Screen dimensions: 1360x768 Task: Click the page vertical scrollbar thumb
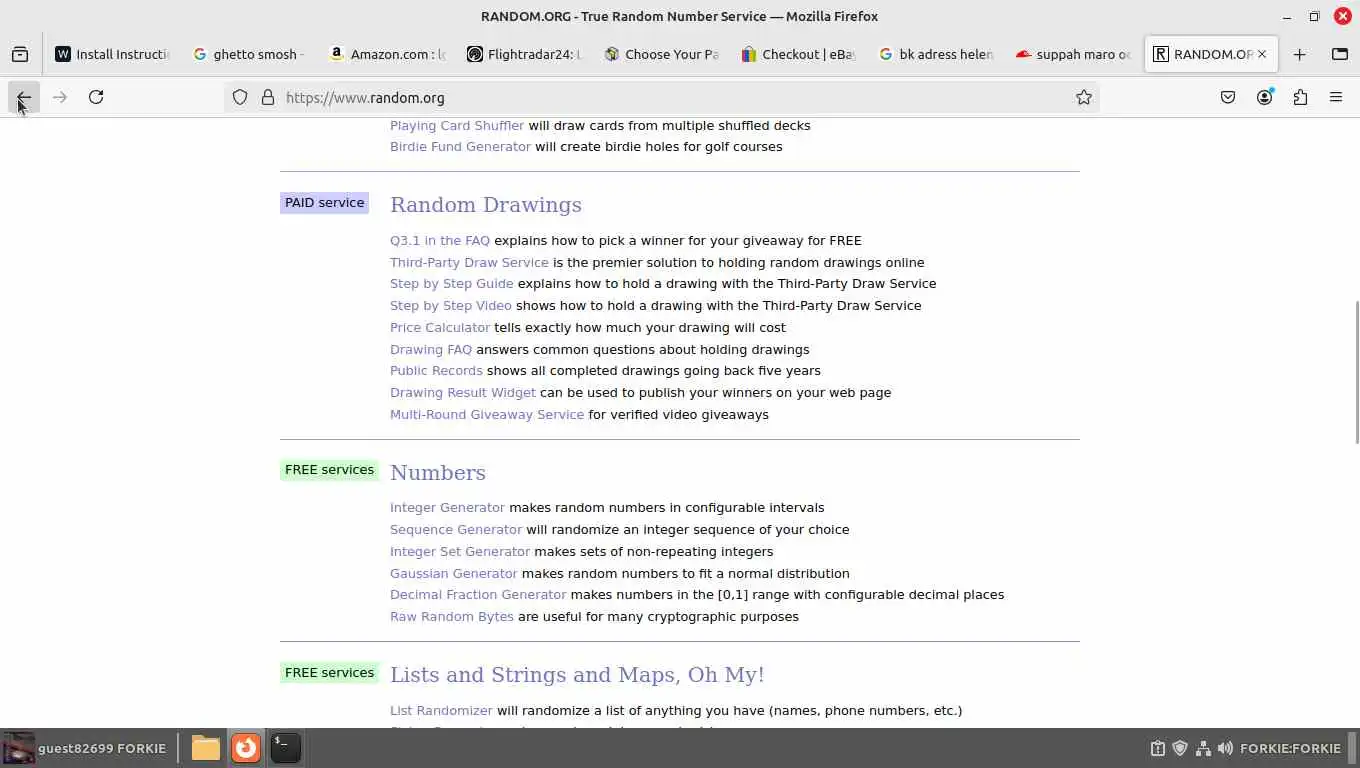click(x=1356, y=370)
